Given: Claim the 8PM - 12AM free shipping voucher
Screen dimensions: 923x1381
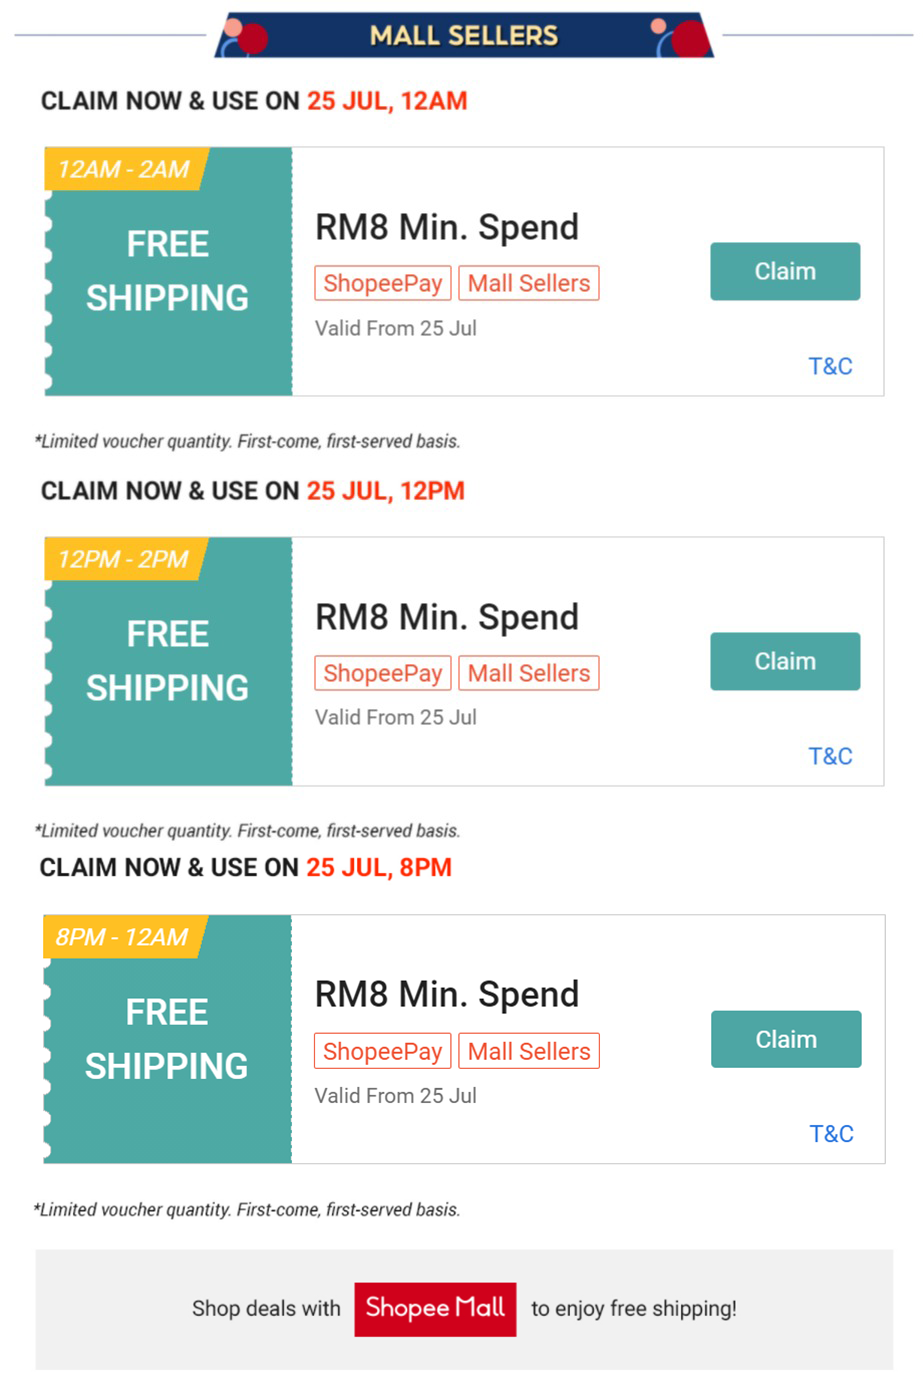Looking at the screenshot, I should pos(786,1039).
